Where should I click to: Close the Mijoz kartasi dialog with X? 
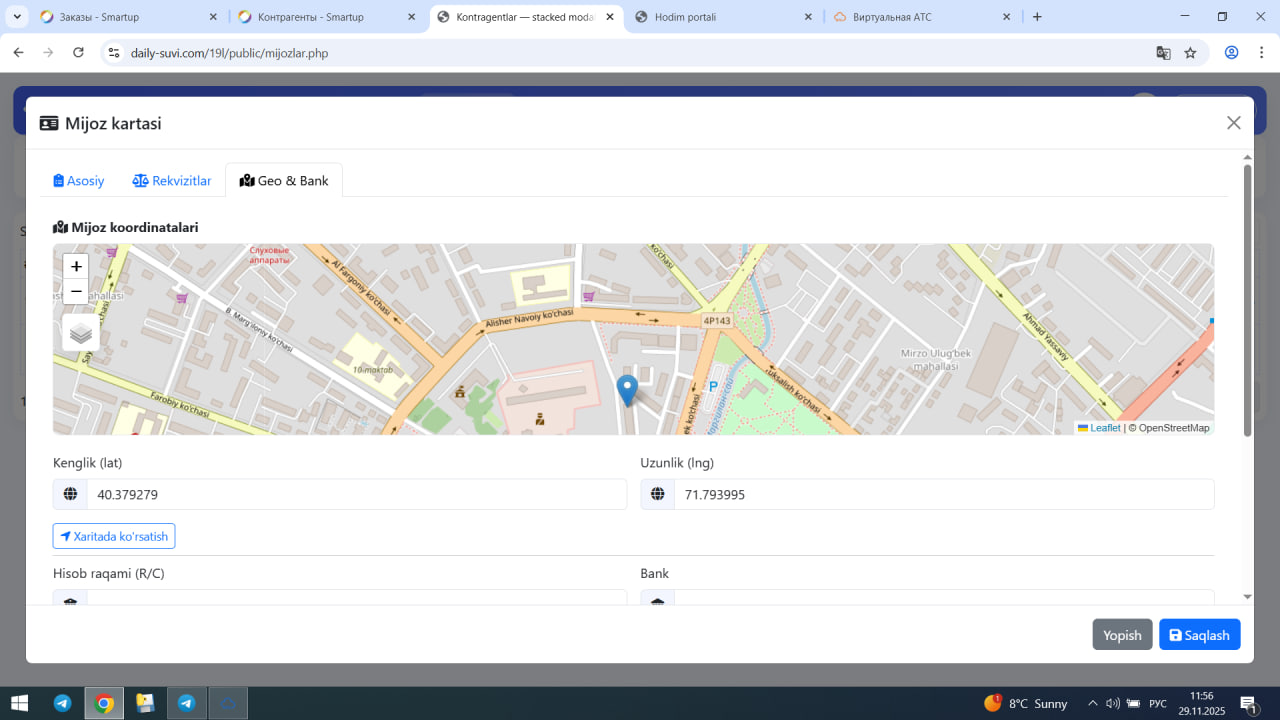[1233, 123]
